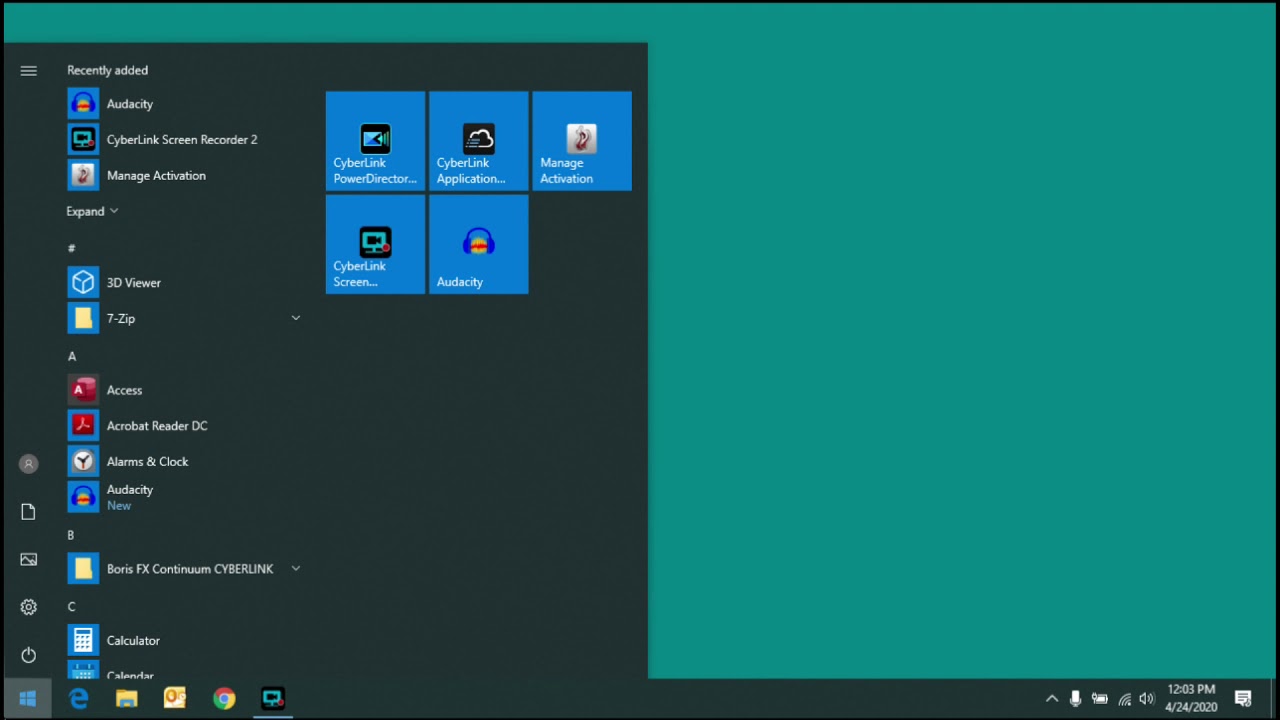Open Google Chrome from taskbar

(224, 699)
